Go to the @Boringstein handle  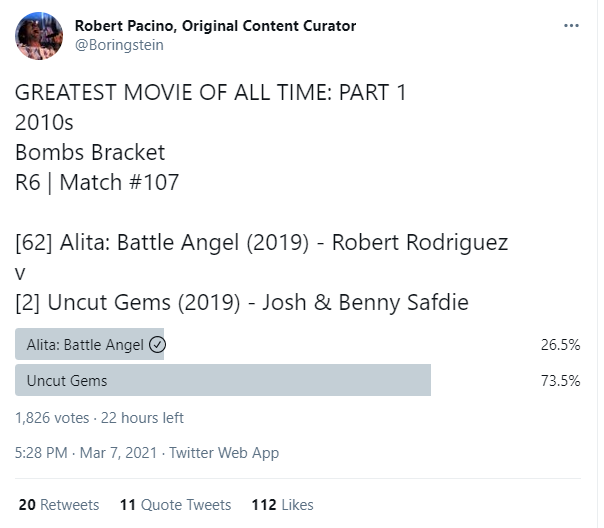tap(119, 45)
